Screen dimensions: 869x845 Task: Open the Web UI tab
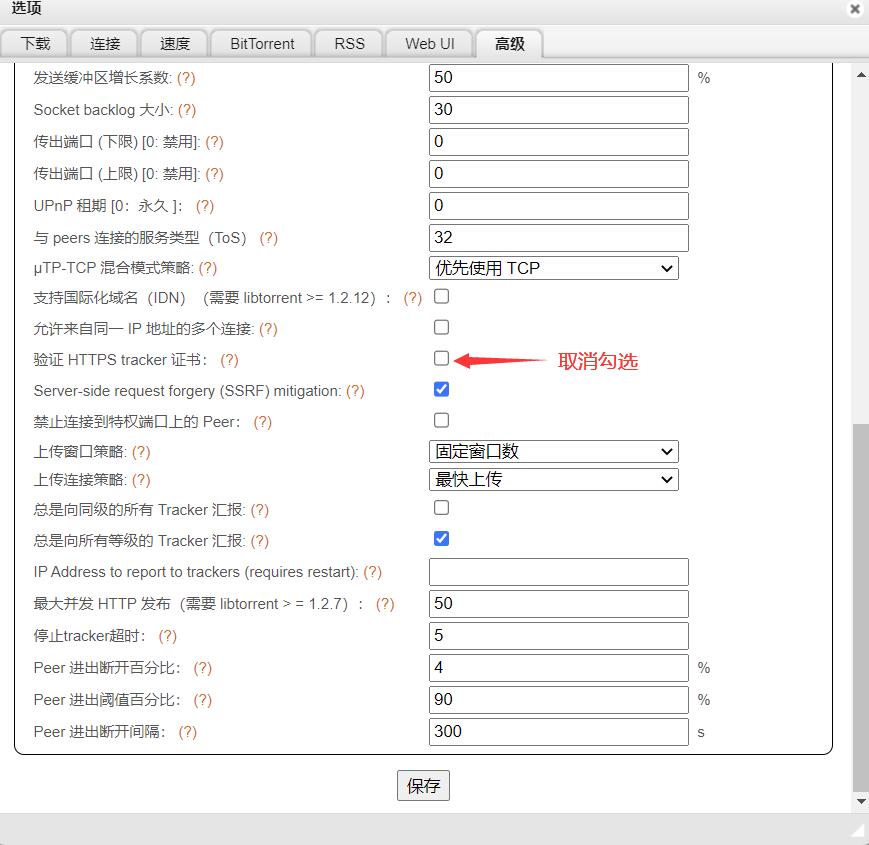(x=429, y=43)
